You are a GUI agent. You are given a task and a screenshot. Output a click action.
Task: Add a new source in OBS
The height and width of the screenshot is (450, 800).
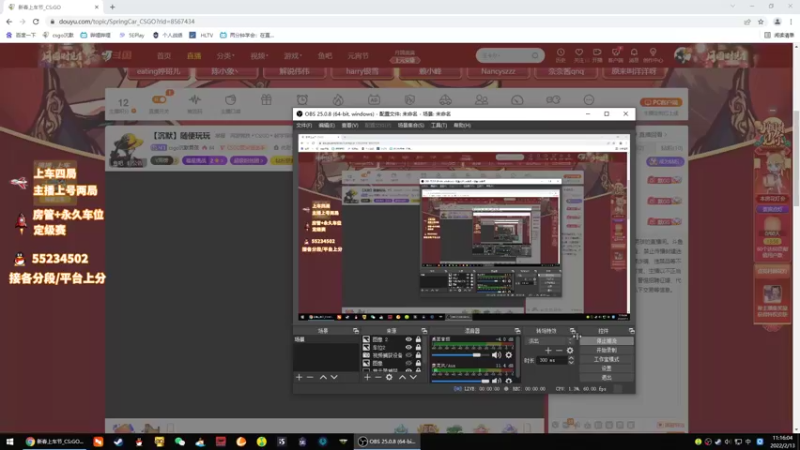(x=367, y=377)
